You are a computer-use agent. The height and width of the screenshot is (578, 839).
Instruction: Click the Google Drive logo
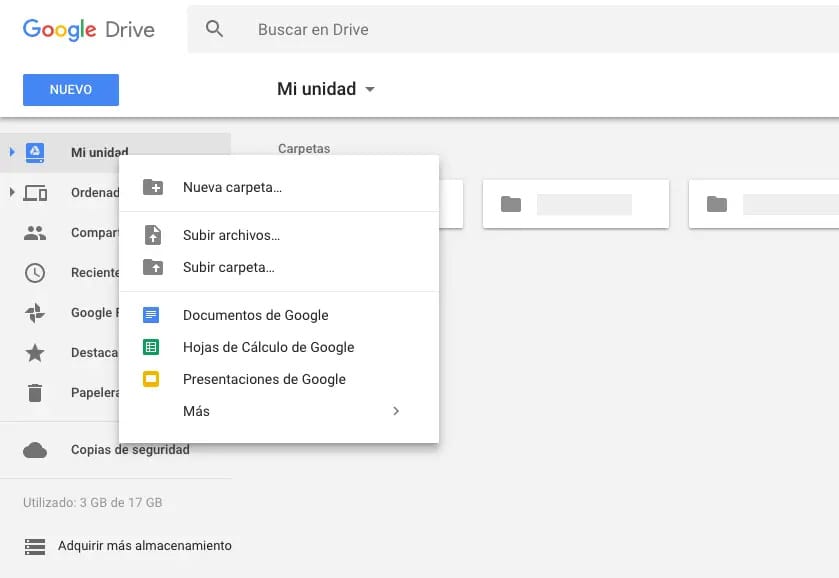[x=88, y=29]
